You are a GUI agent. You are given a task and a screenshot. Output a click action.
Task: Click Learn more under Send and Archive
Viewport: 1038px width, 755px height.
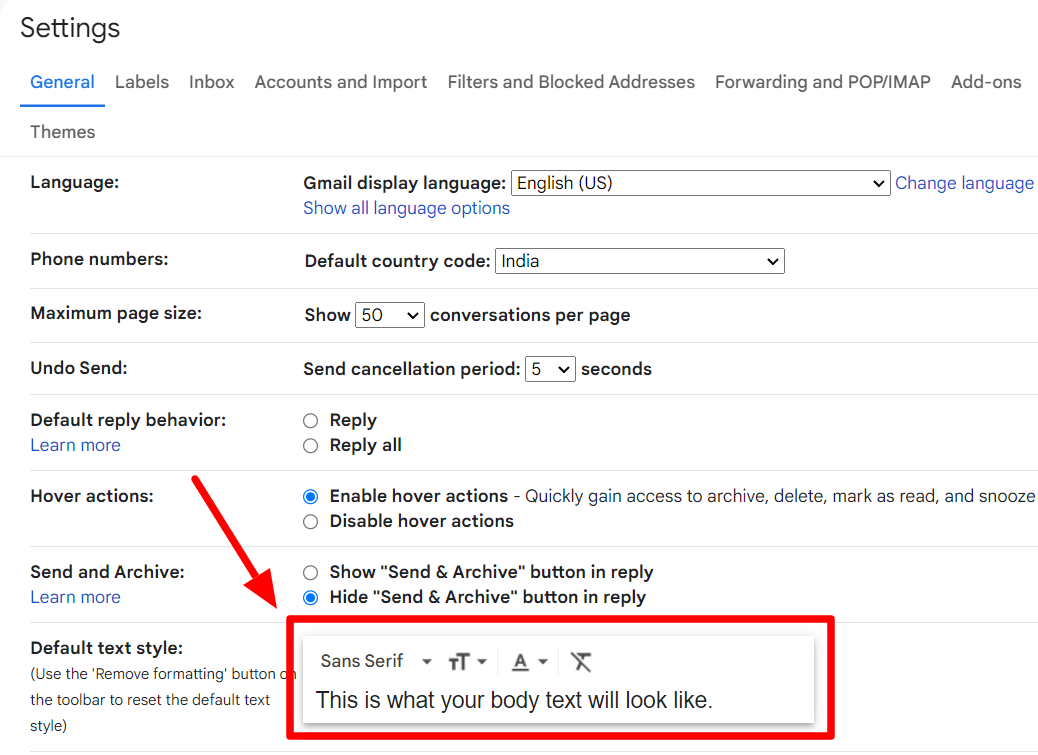coord(75,598)
